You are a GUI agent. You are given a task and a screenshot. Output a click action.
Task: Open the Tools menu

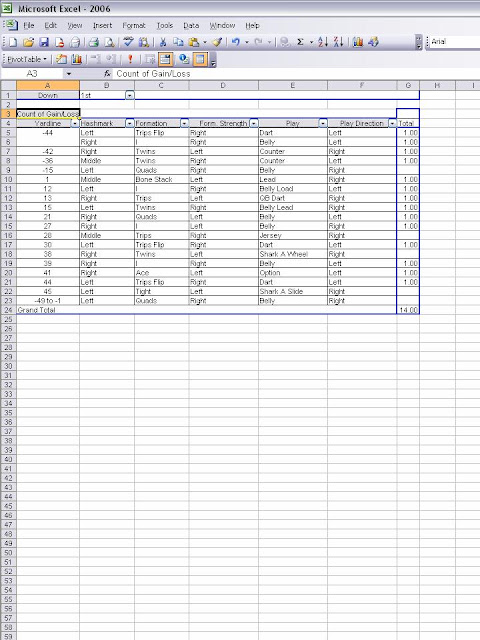165,26
